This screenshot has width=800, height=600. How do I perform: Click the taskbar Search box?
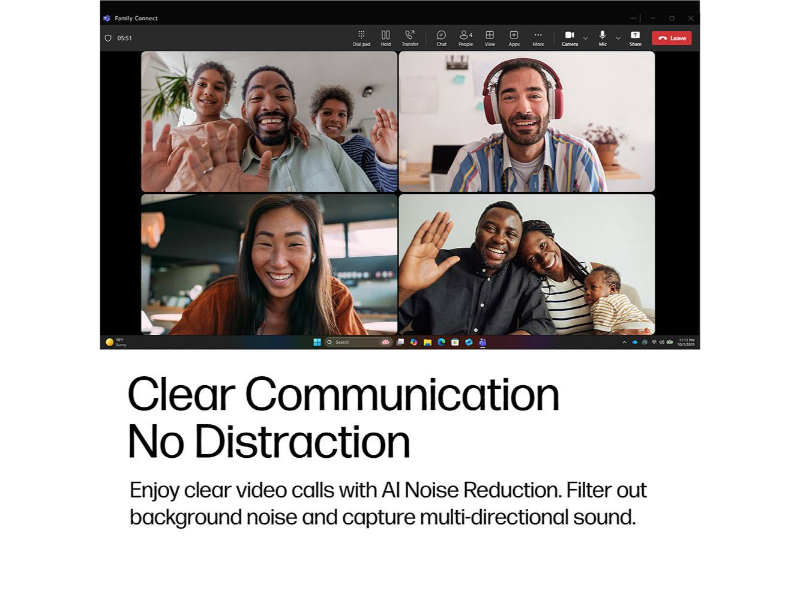tap(358, 342)
